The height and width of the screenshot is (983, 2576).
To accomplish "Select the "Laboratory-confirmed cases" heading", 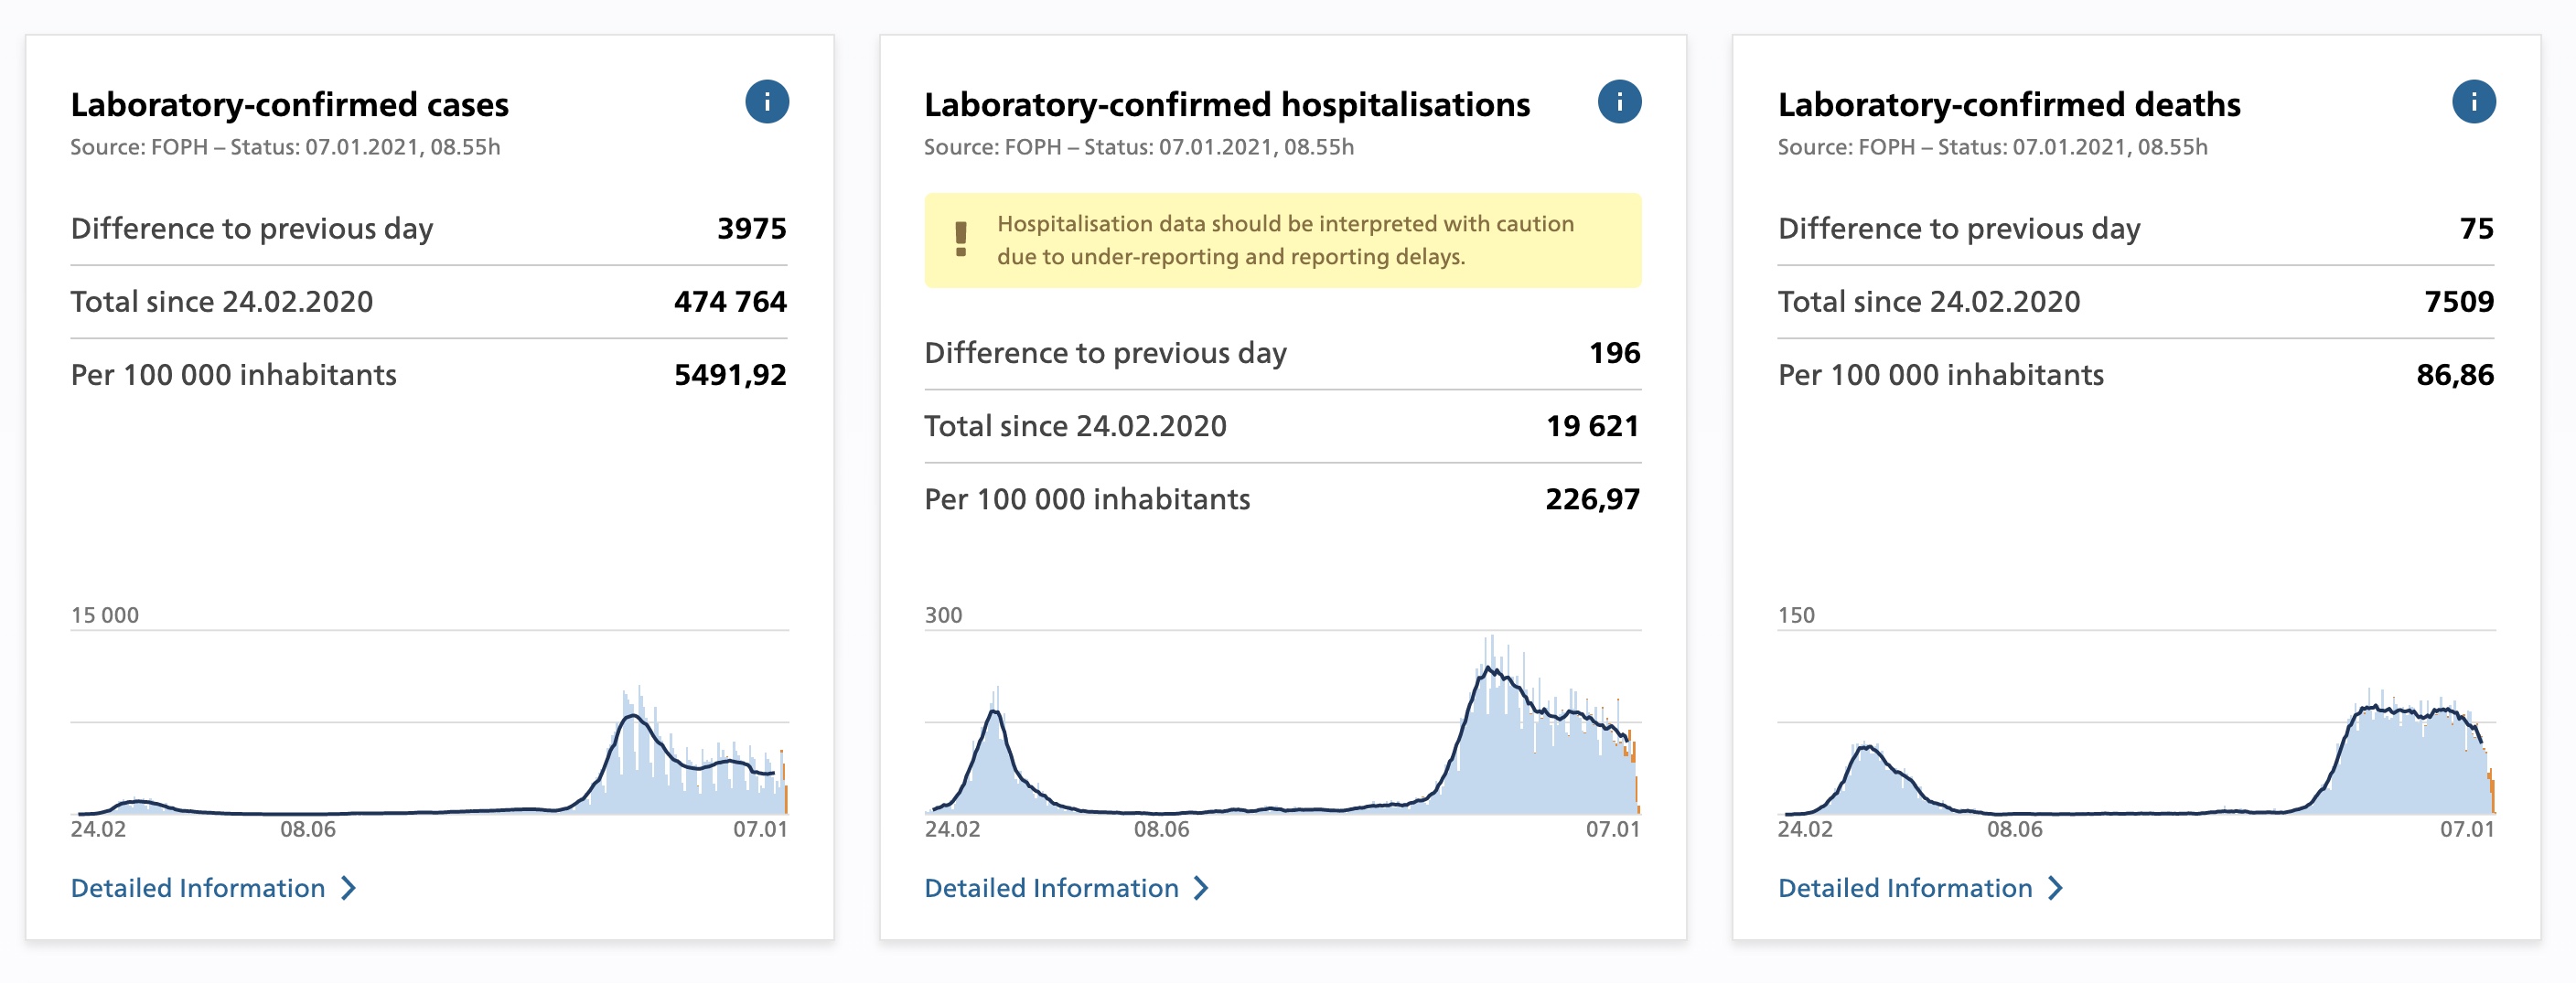I will coord(289,105).
